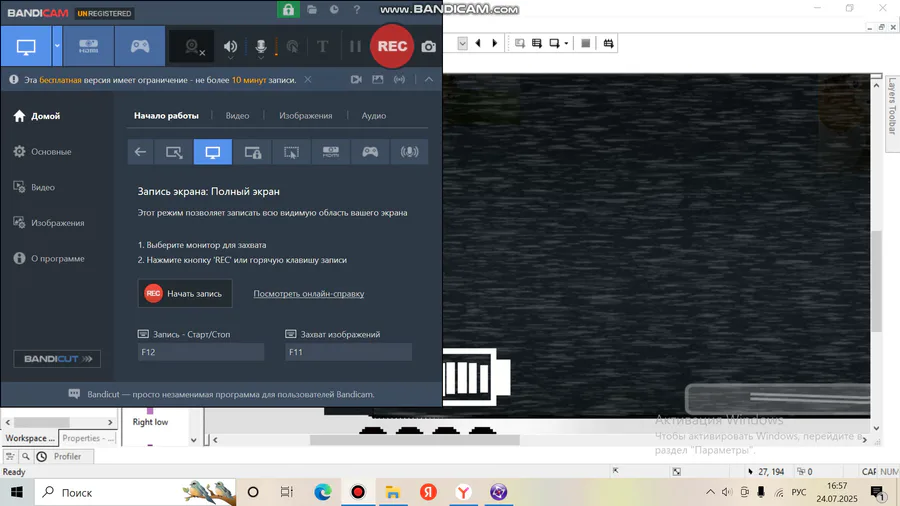900x506 pixels.
Task: Open image list icon in notice bar
Action: click(378, 80)
